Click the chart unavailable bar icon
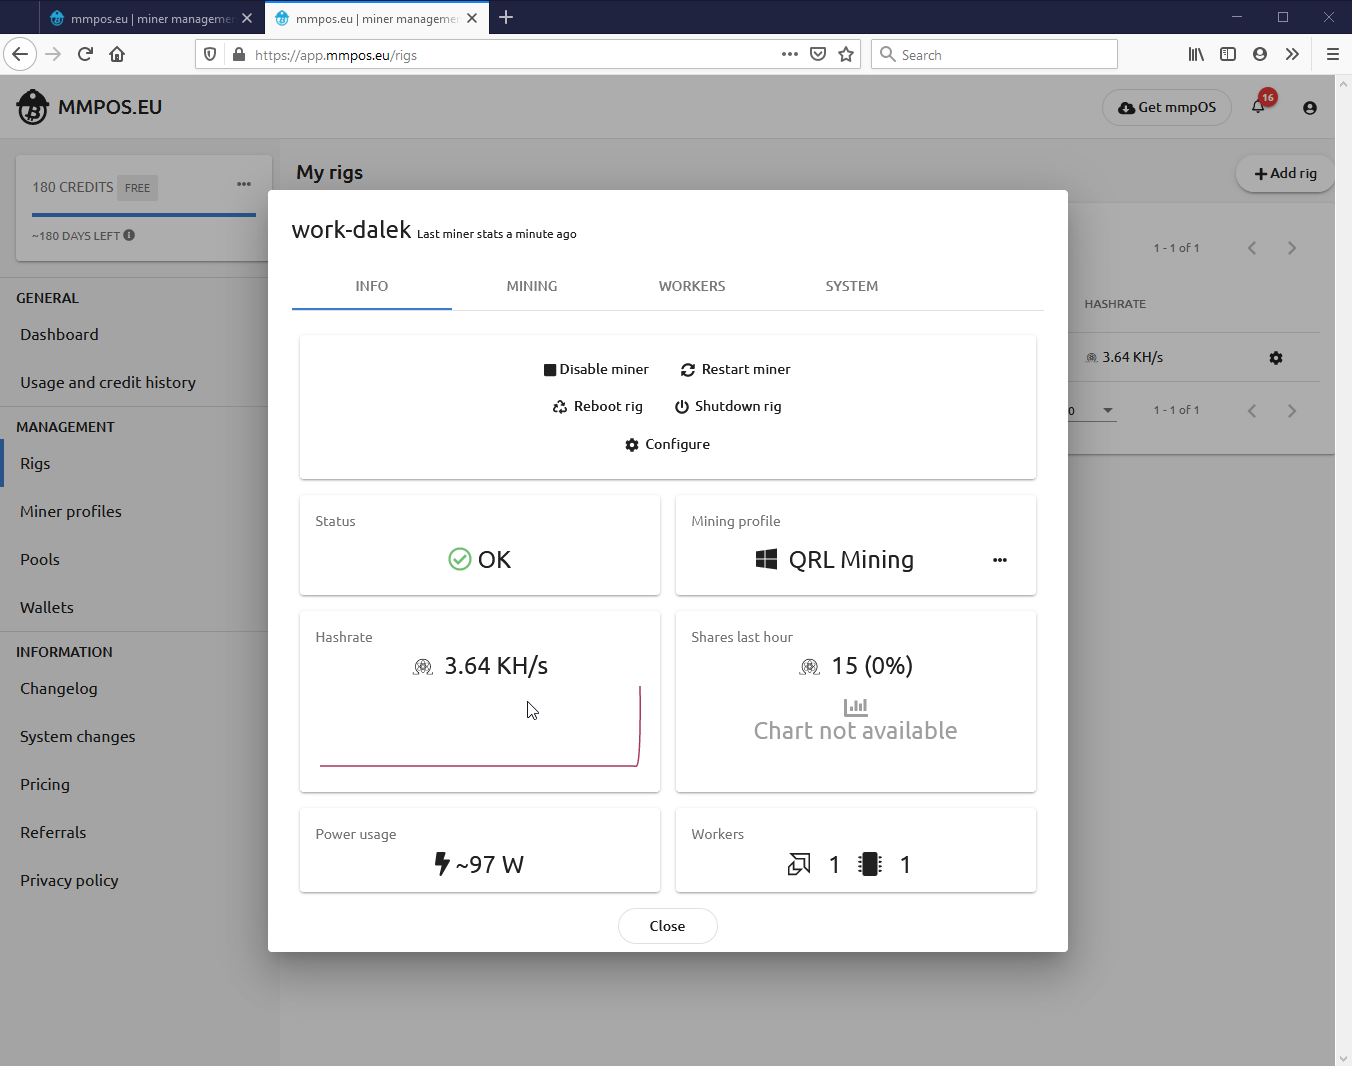Image resolution: width=1352 pixels, height=1066 pixels. [x=856, y=707]
